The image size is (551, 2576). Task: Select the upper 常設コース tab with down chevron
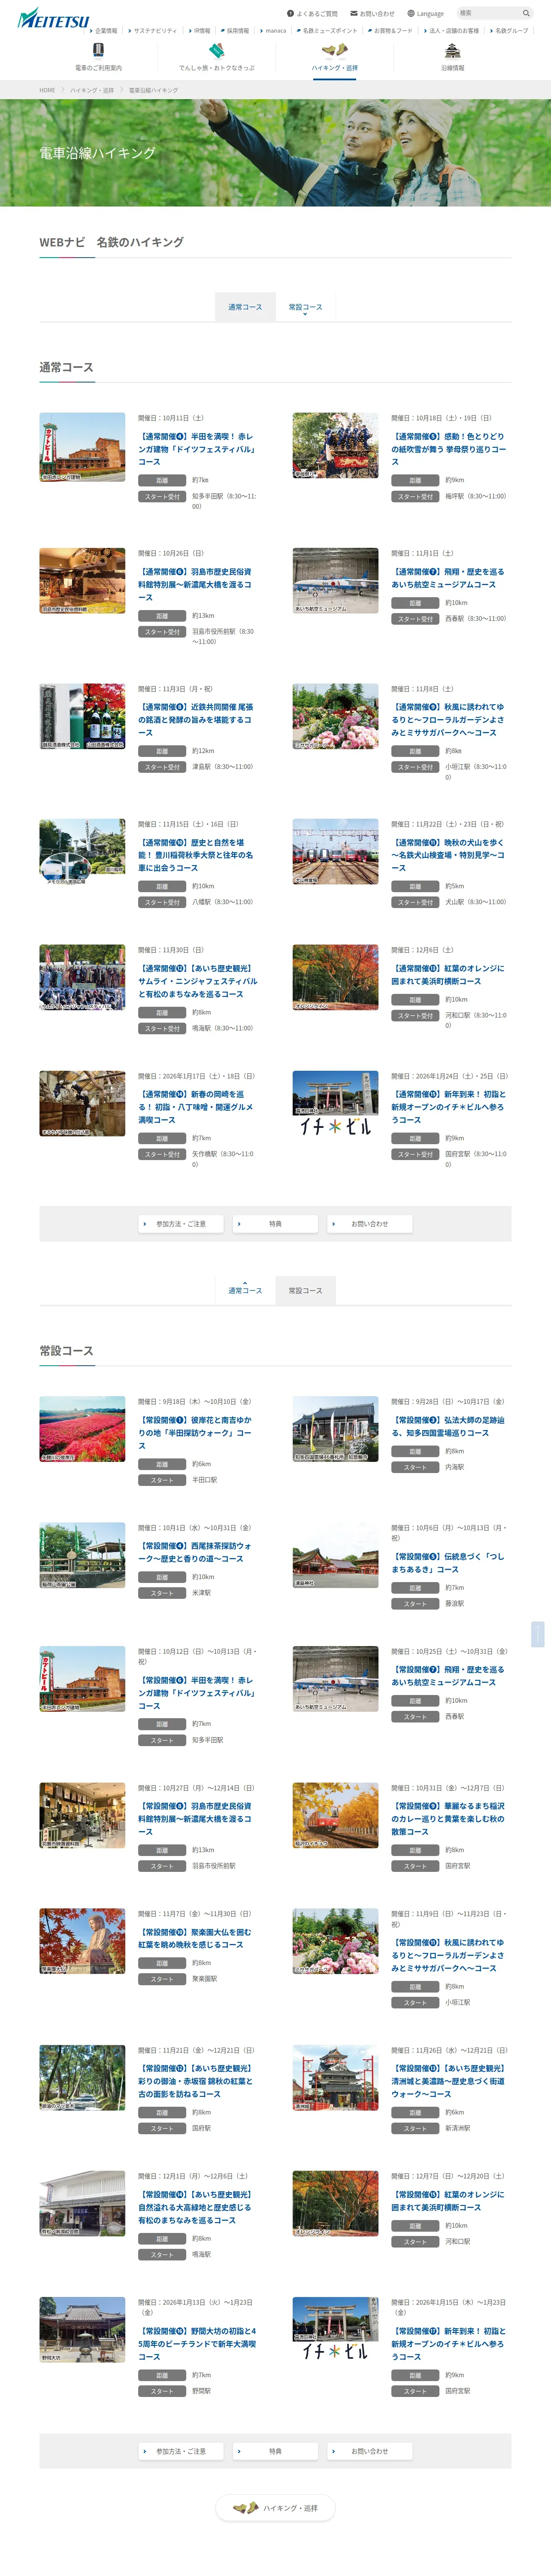tap(305, 307)
